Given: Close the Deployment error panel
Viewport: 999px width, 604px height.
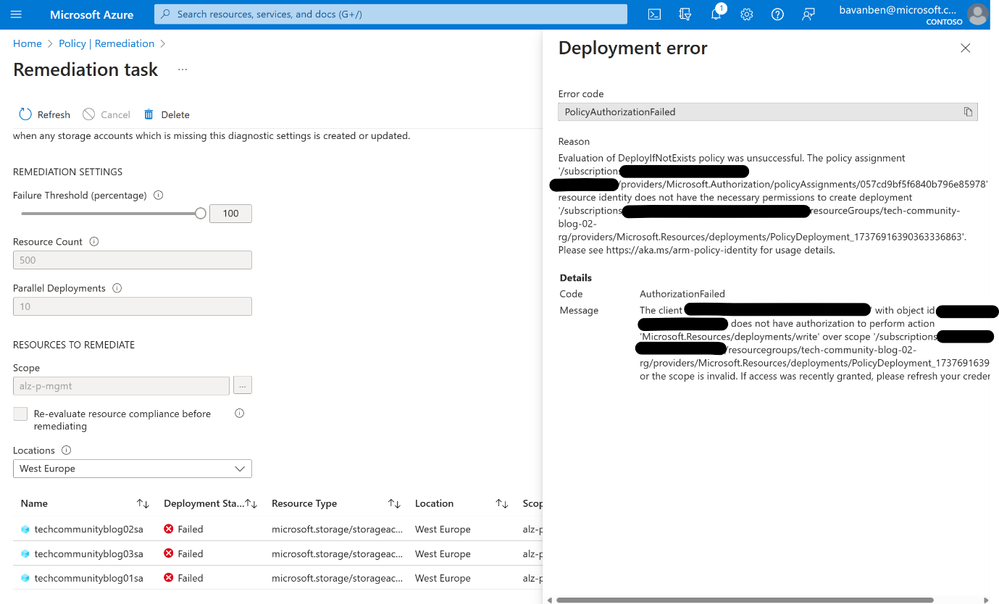Looking at the screenshot, I should tap(965, 48).
